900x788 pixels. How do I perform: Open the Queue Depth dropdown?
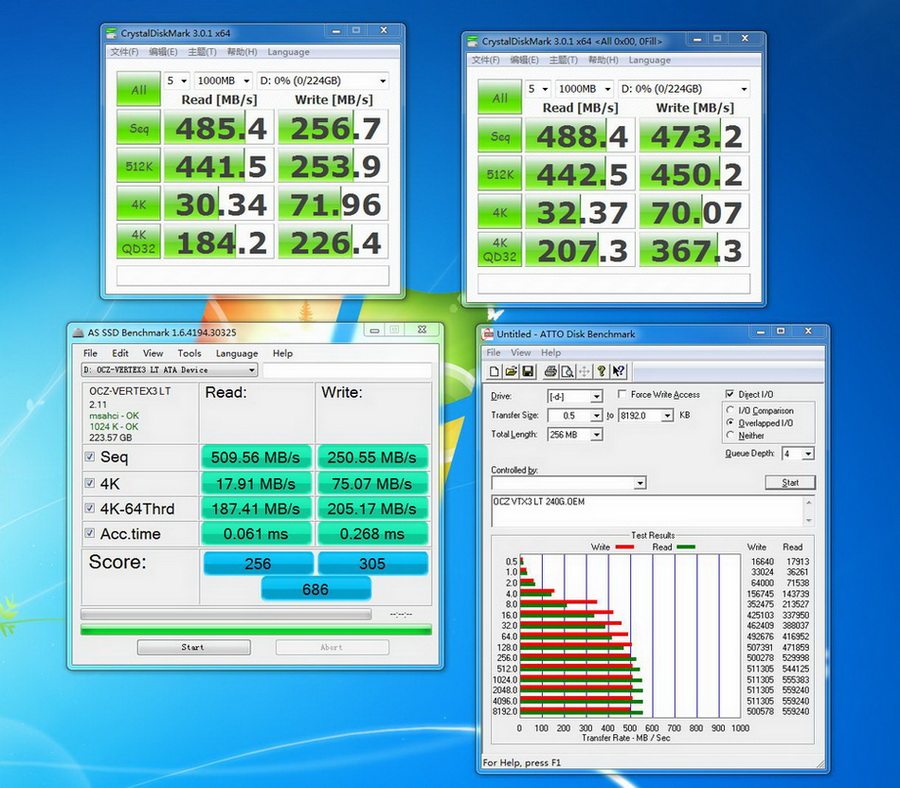tap(808, 454)
